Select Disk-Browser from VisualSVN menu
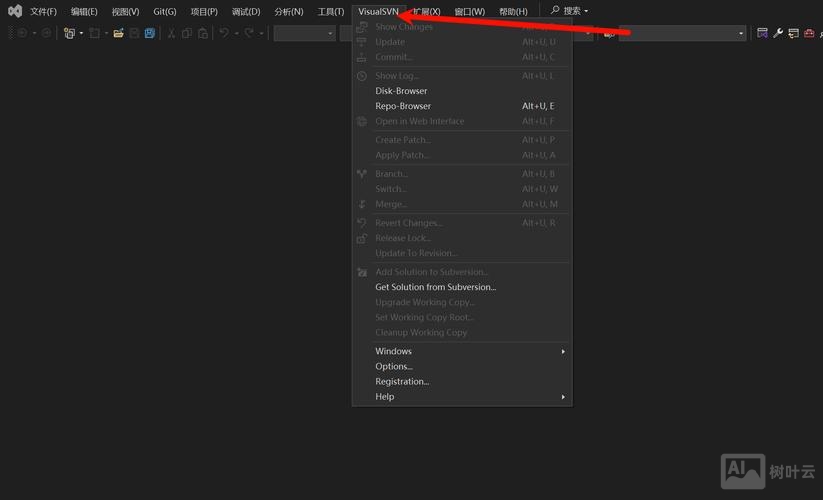This screenshot has width=823, height=500. [x=401, y=91]
